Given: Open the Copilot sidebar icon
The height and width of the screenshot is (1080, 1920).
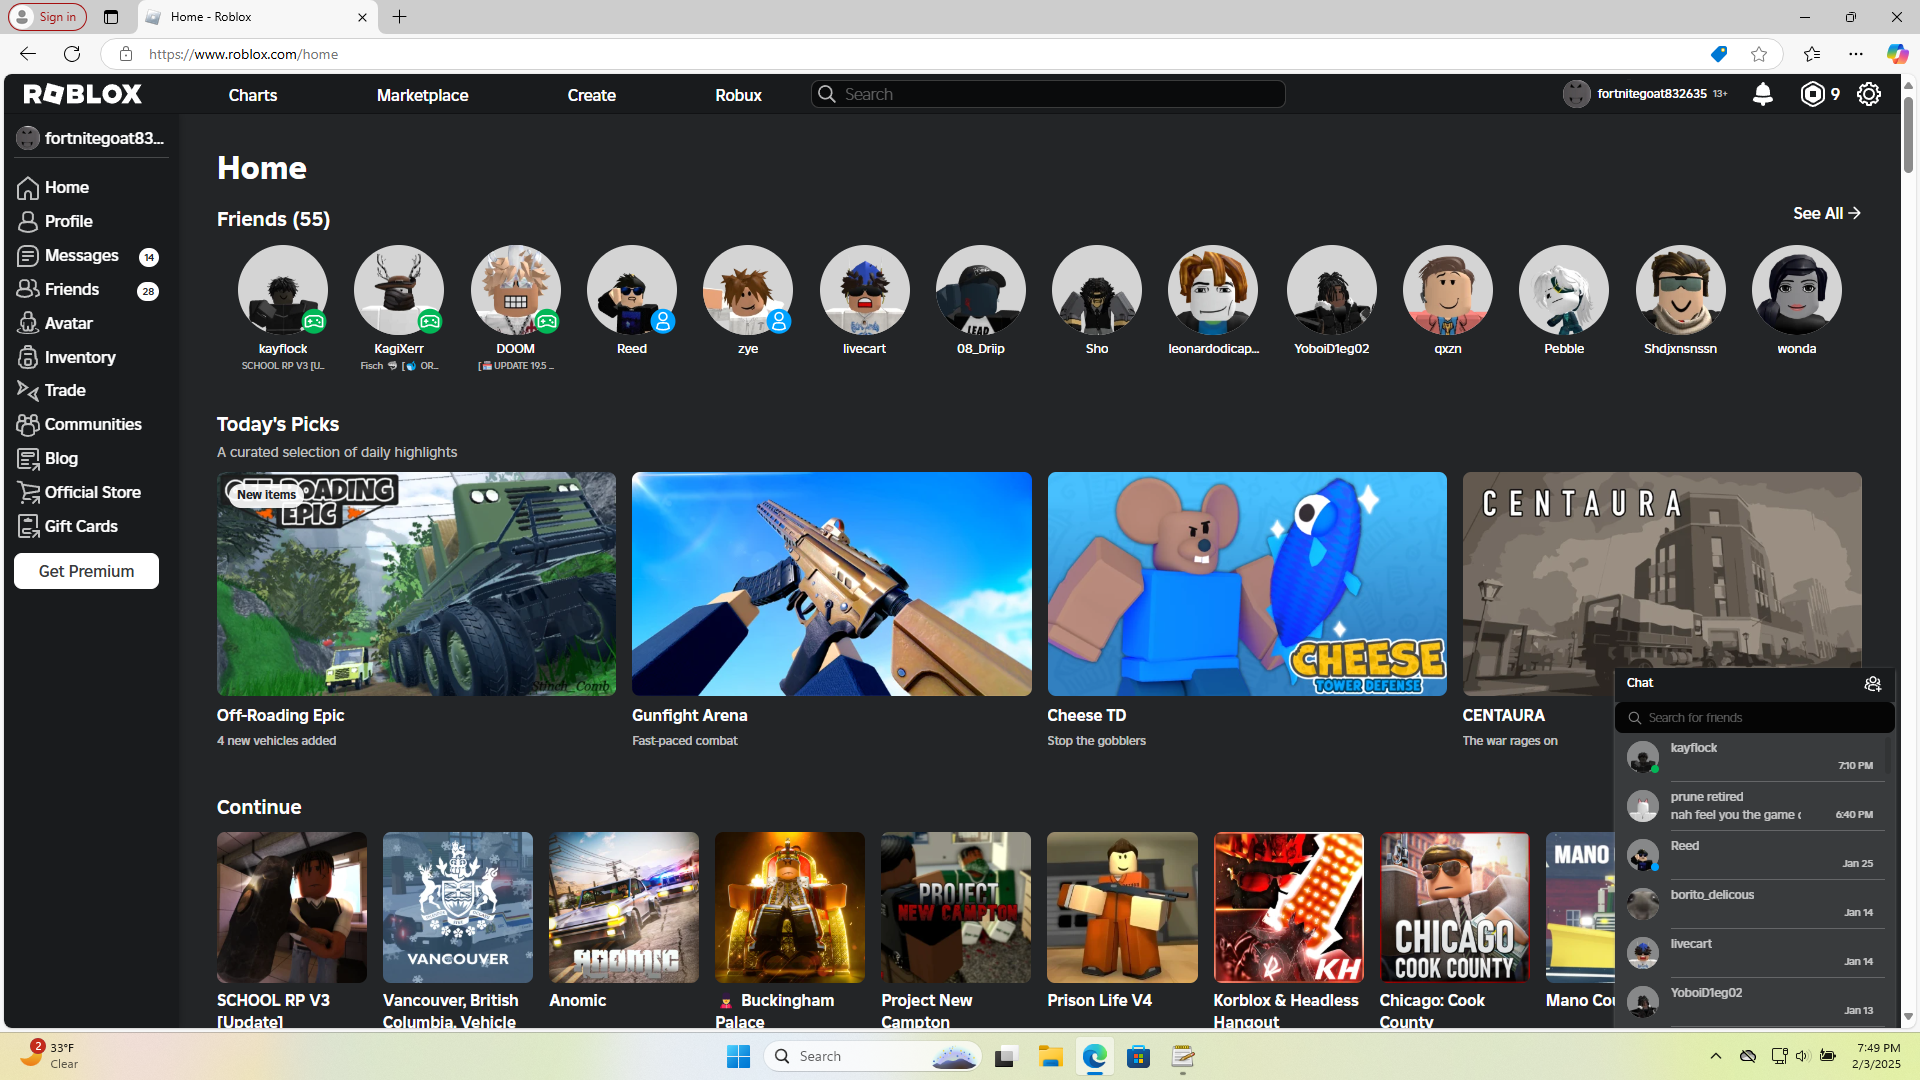Looking at the screenshot, I should (1897, 54).
